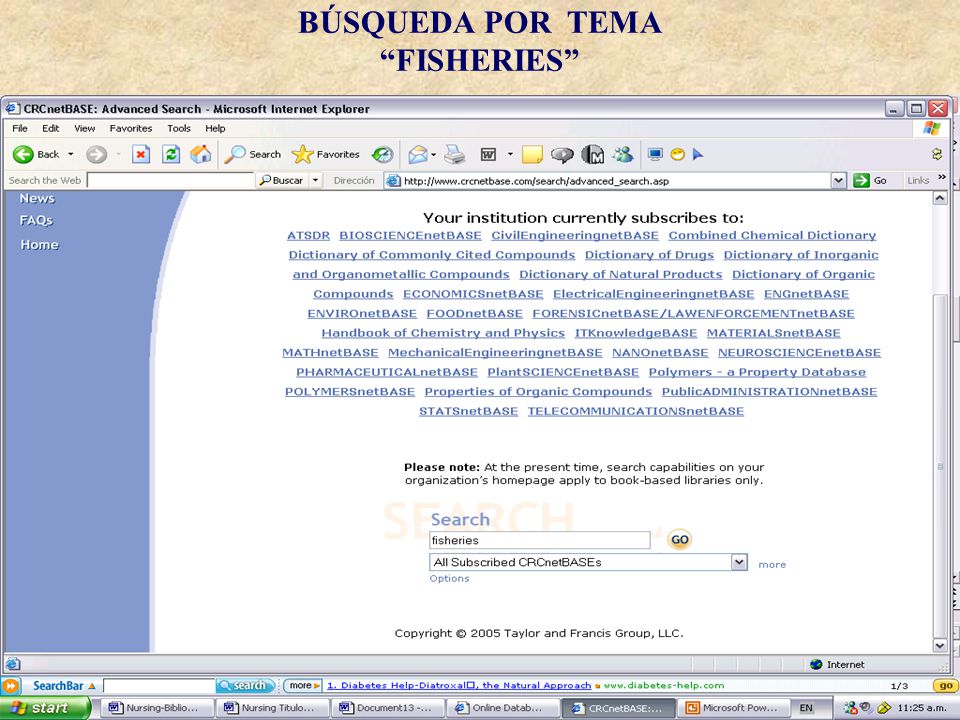This screenshot has height=720, width=960.
Task: Open the SearchBar more dropdown
Action: [x=304, y=686]
